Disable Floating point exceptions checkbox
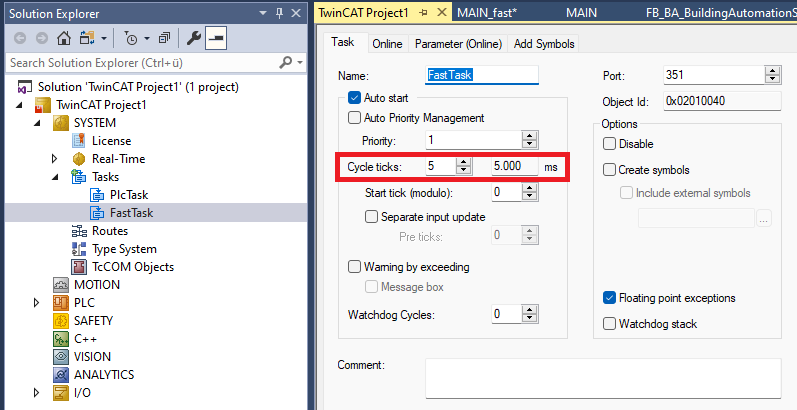The image size is (797, 410). (x=610, y=298)
